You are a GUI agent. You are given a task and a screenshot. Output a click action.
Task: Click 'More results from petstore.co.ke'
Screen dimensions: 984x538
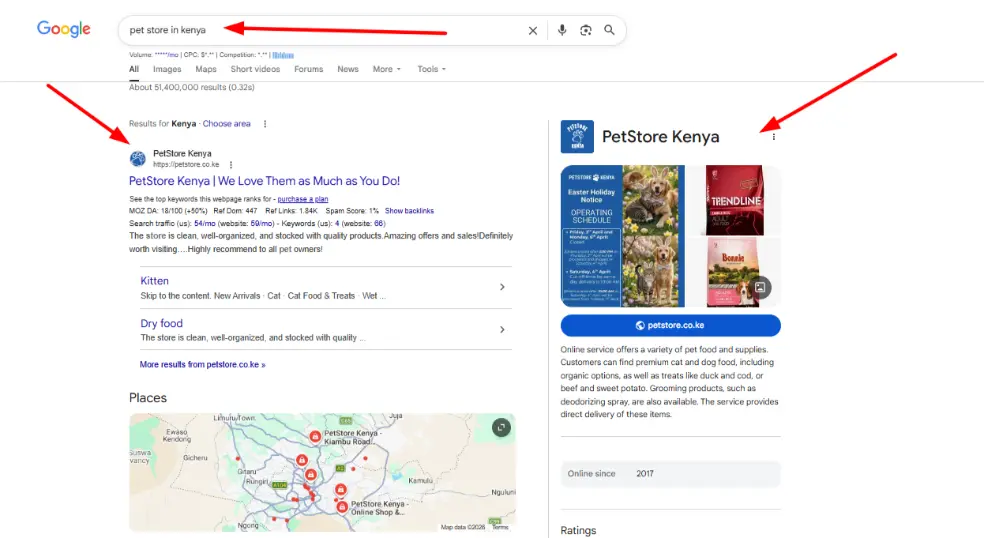202,364
